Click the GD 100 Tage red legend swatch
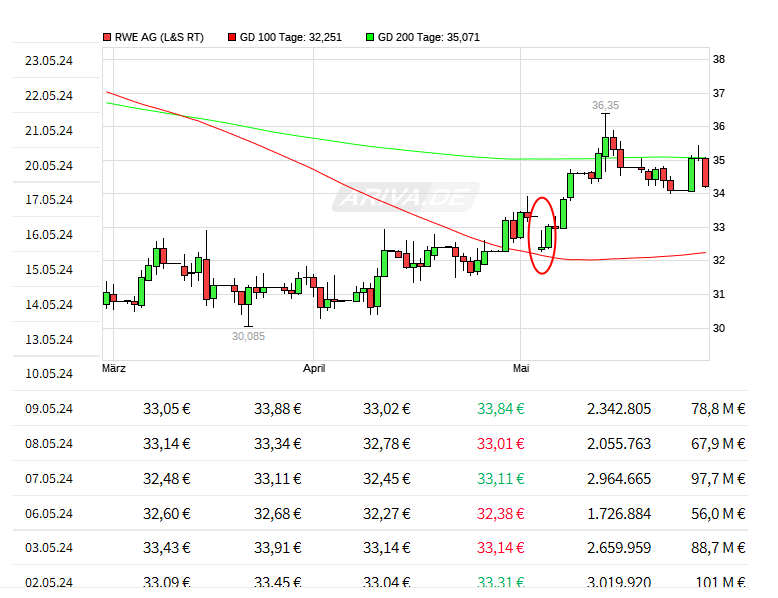This screenshot has height=598, width=778. tap(232, 37)
